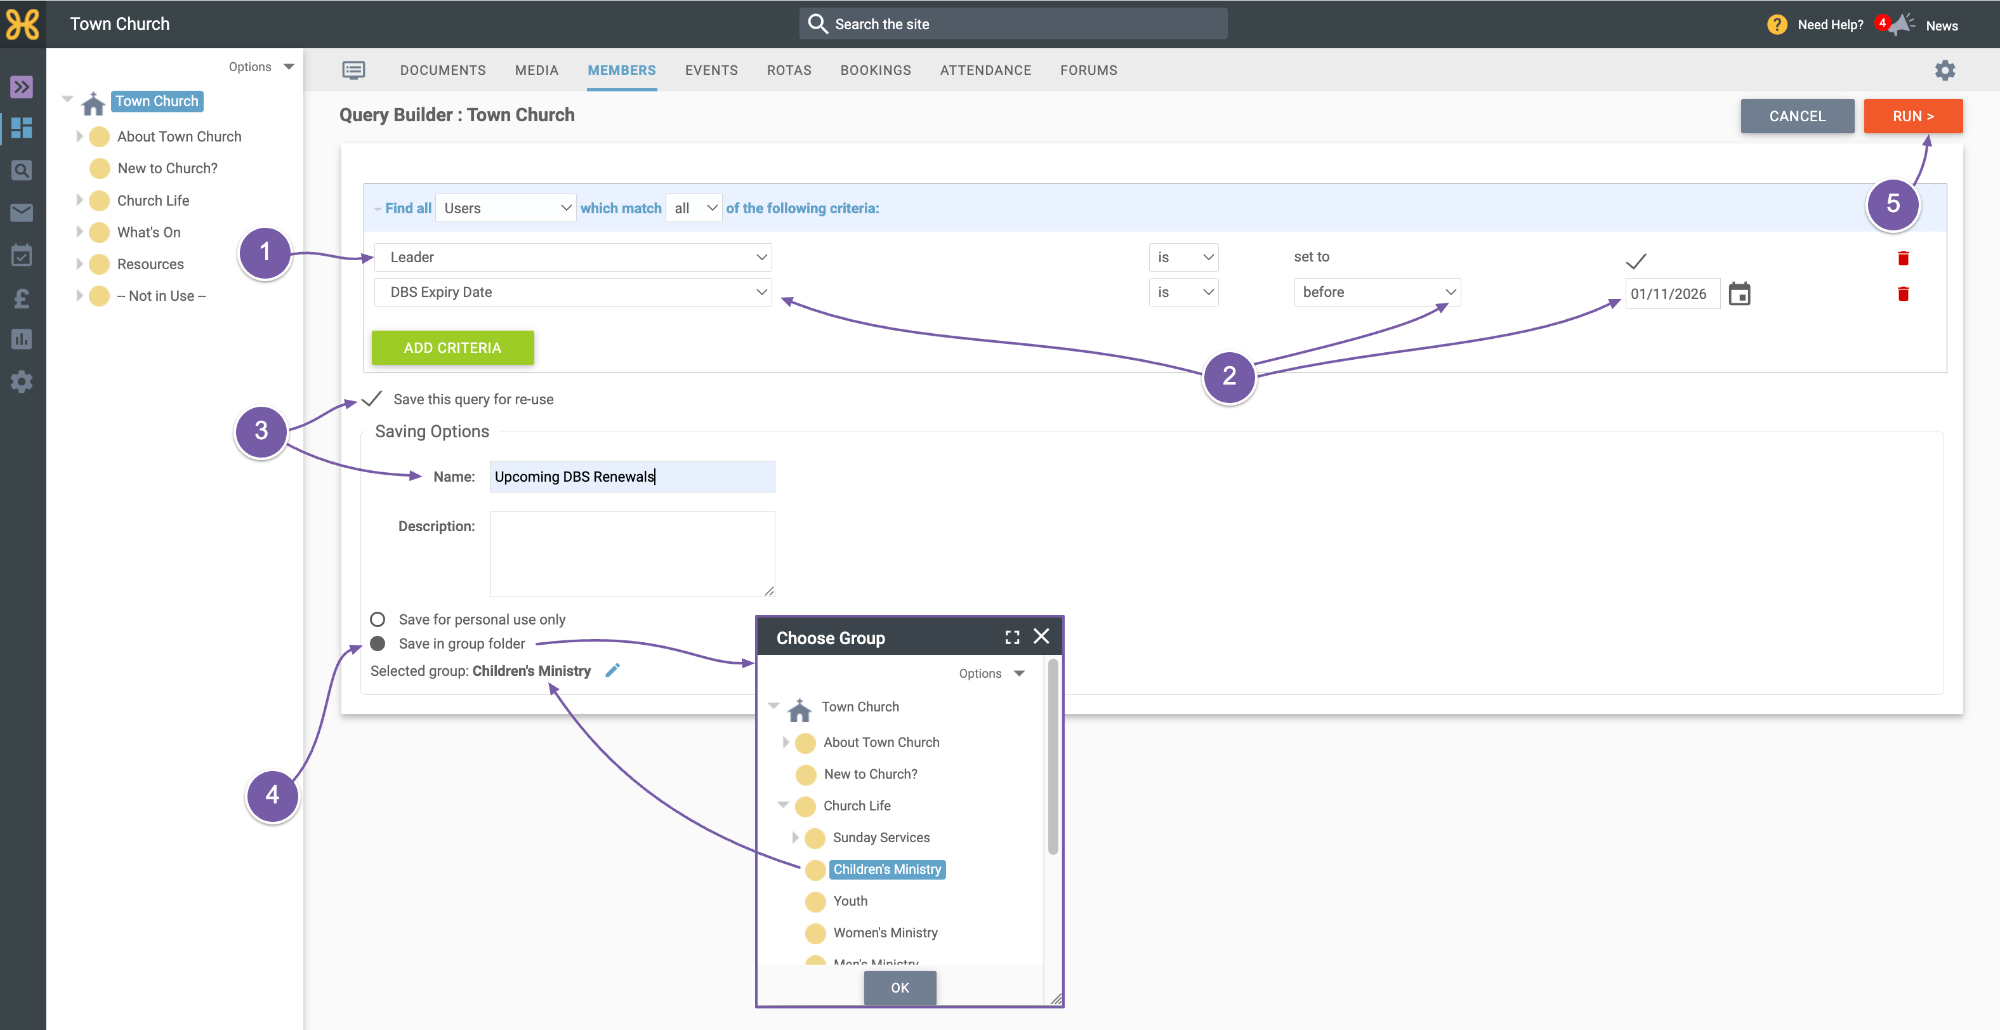Open the DBS Expiry Date field dropdown
Image resolution: width=2000 pixels, height=1030 pixels.
pyautogui.click(x=573, y=292)
